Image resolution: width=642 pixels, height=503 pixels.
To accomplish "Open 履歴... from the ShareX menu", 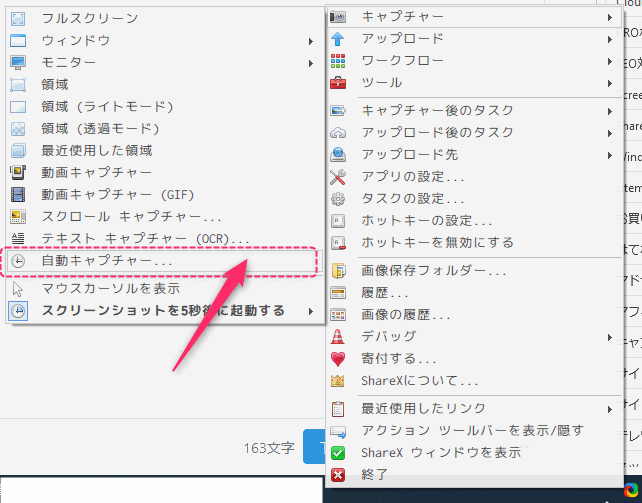I will (475, 293).
